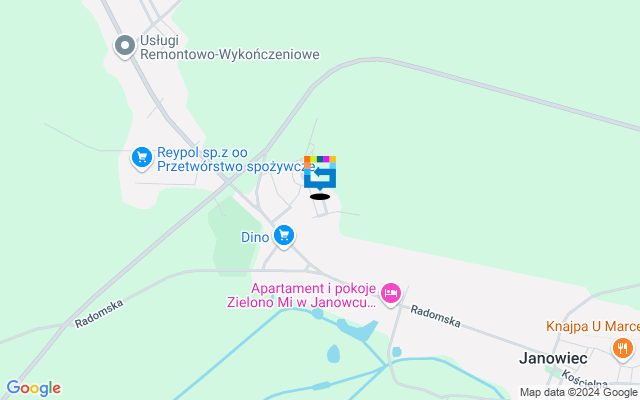The height and width of the screenshot is (400, 640).
Task: Click the Map data ©2024 Google attribution
Action: click(x=579, y=393)
